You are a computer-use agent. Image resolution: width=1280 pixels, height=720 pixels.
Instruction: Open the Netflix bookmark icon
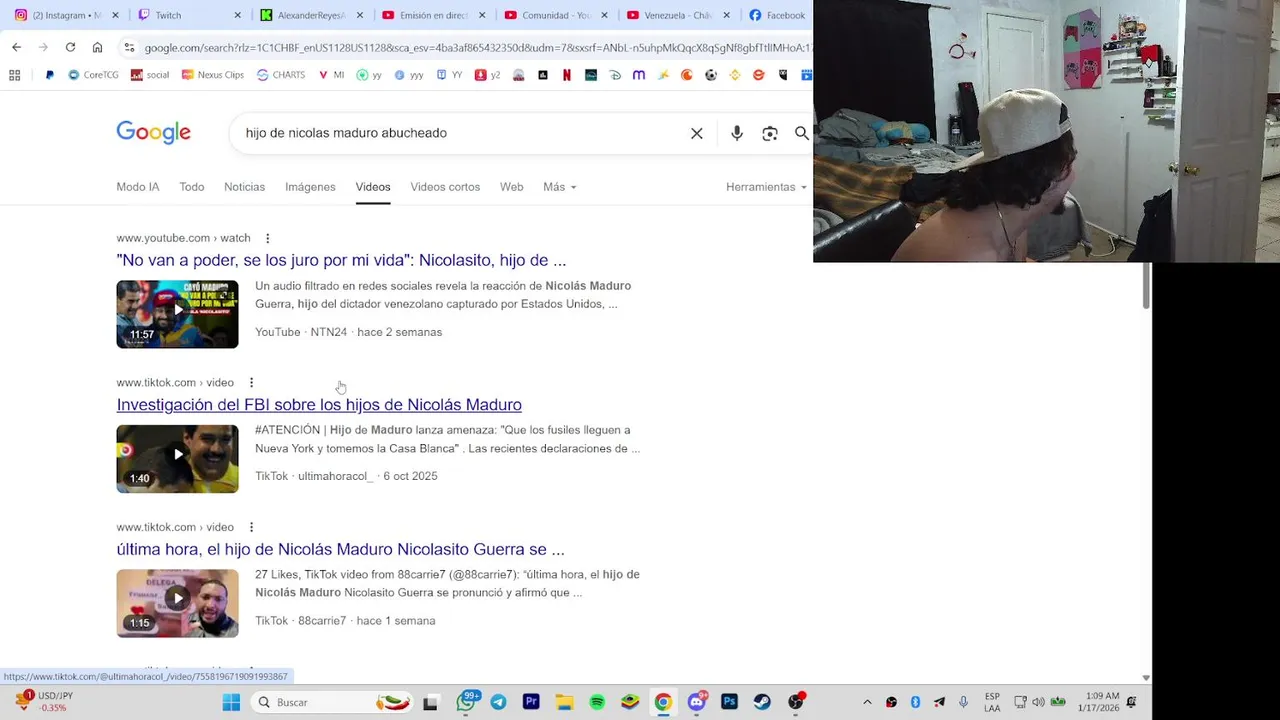(567, 75)
